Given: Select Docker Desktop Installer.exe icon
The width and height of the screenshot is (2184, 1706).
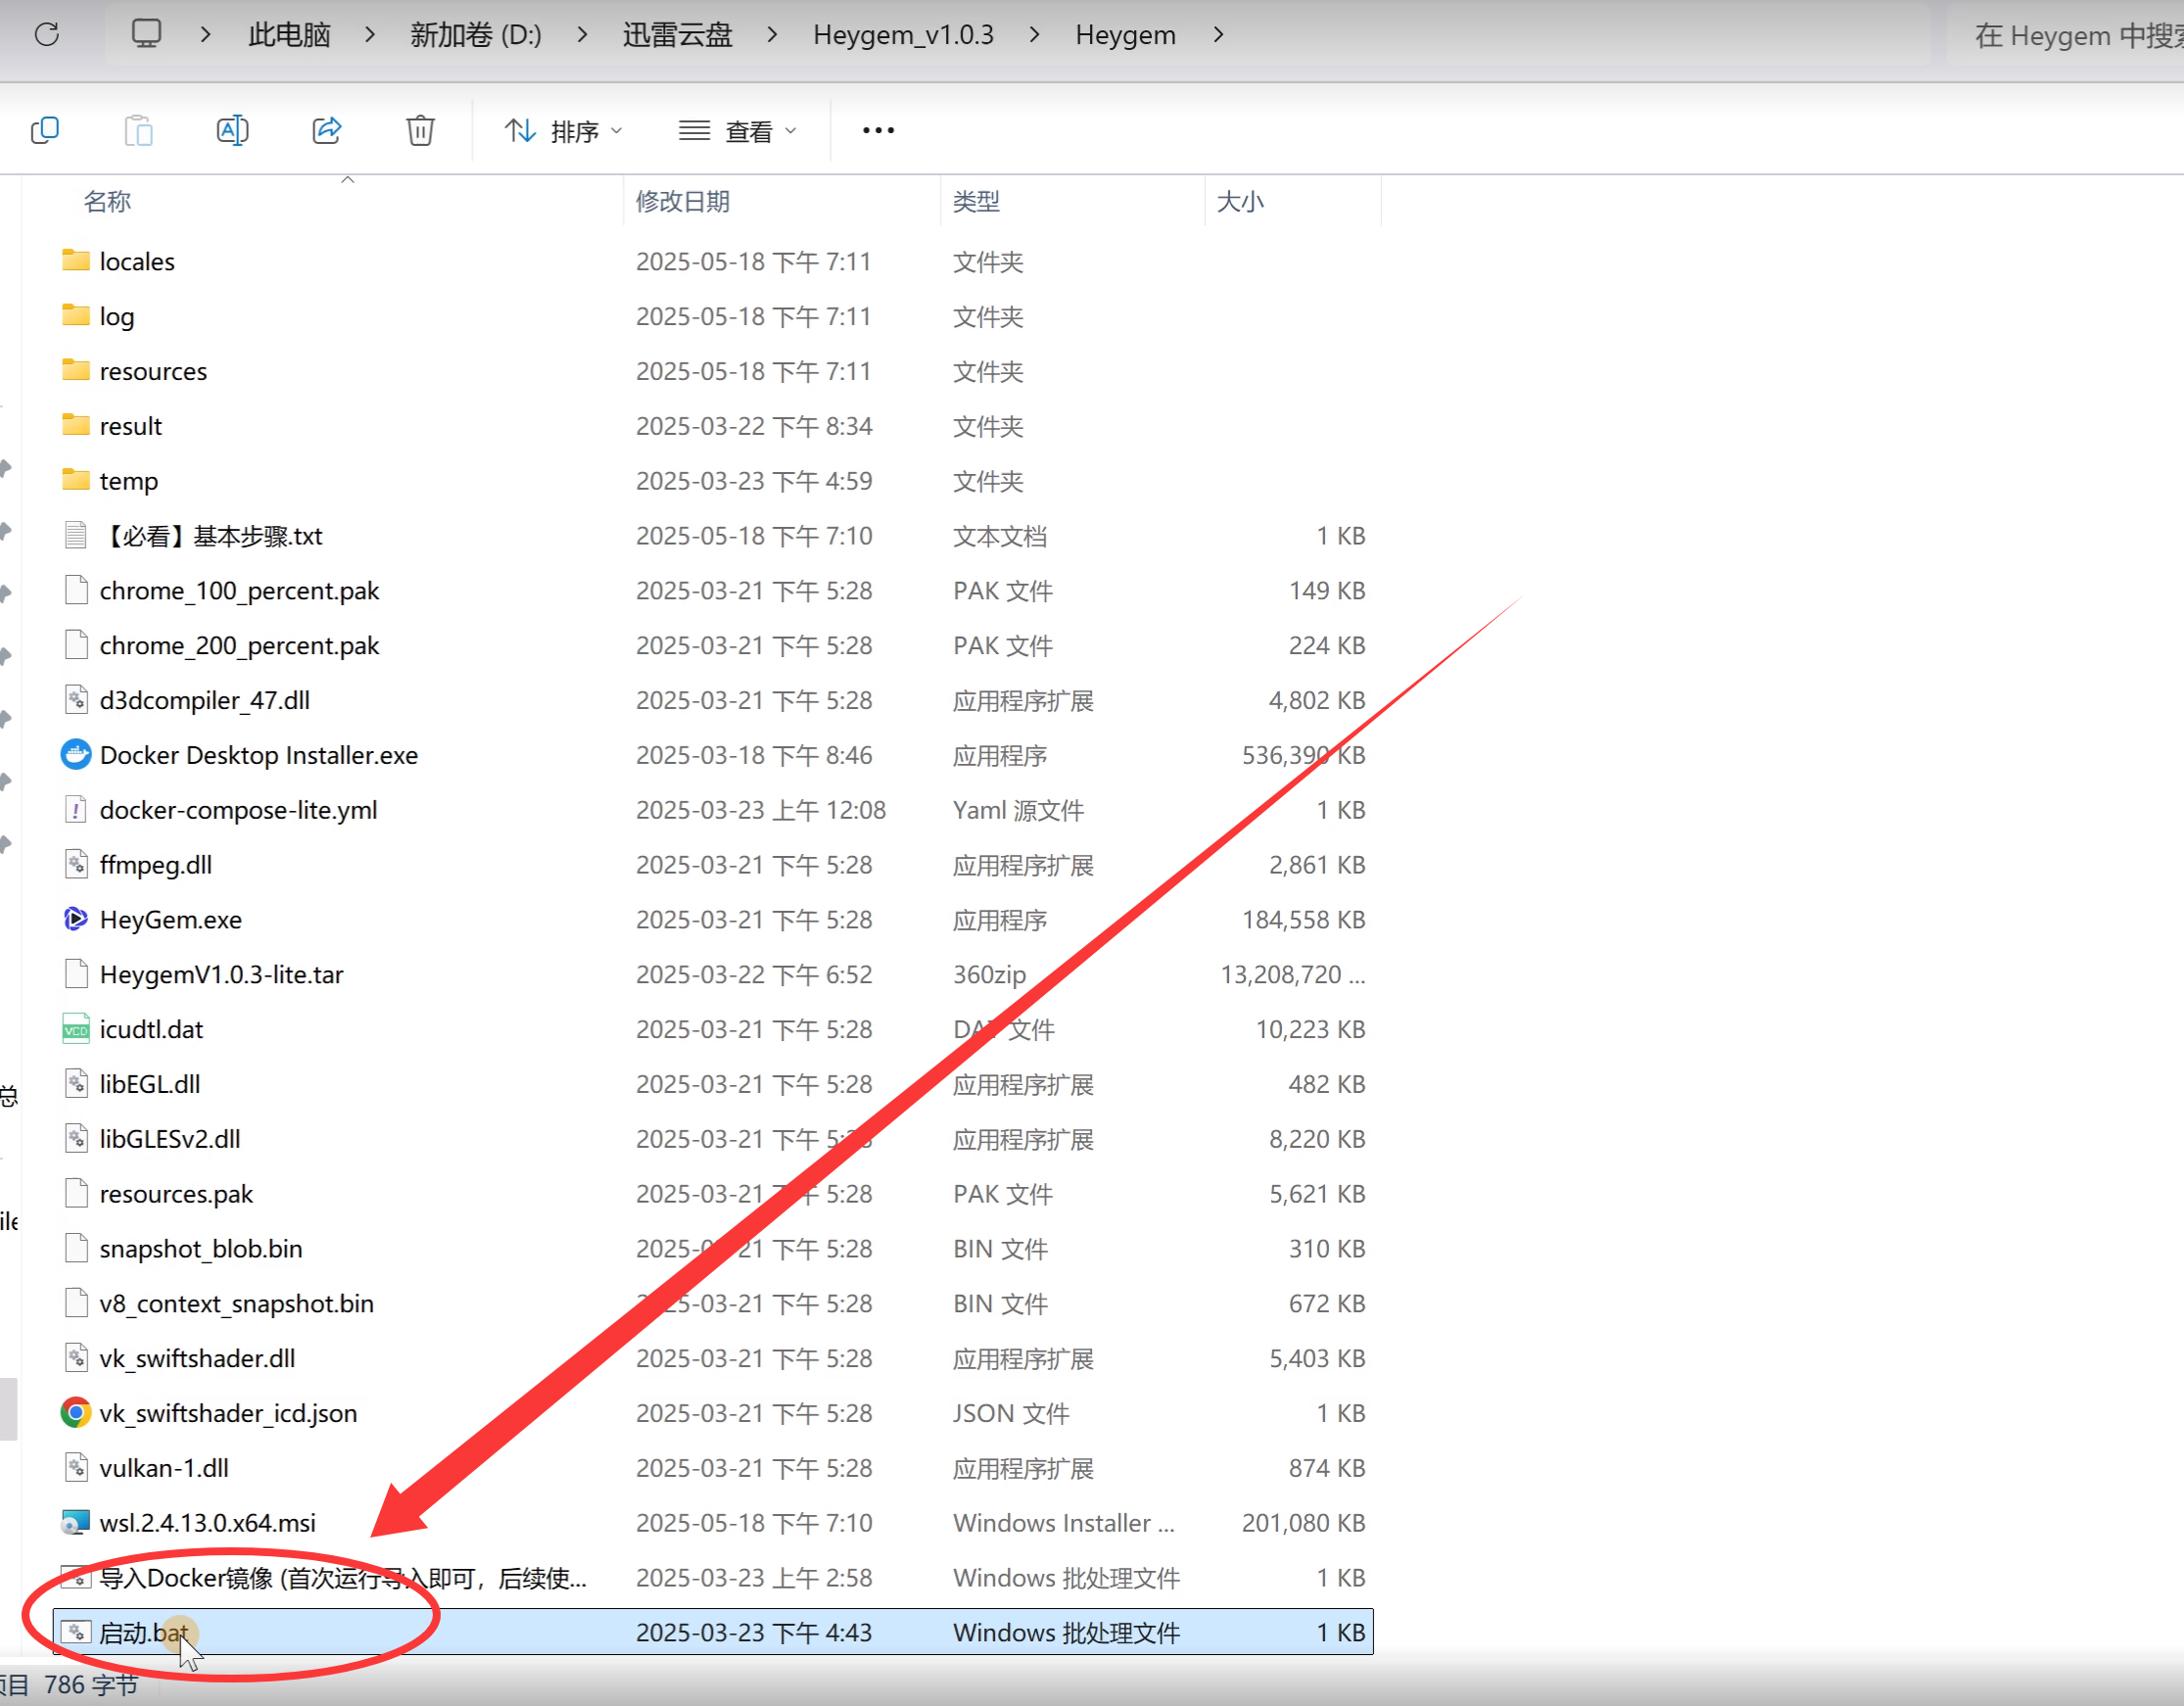Looking at the screenshot, I should (x=76, y=755).
